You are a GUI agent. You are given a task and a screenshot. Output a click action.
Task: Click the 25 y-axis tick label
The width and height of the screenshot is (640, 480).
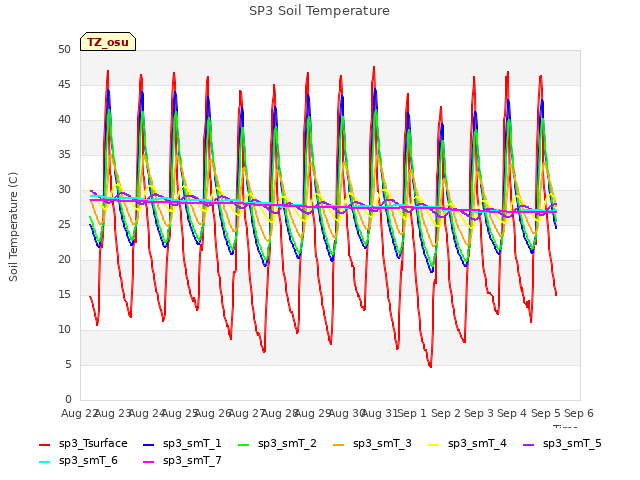point(64,224)
